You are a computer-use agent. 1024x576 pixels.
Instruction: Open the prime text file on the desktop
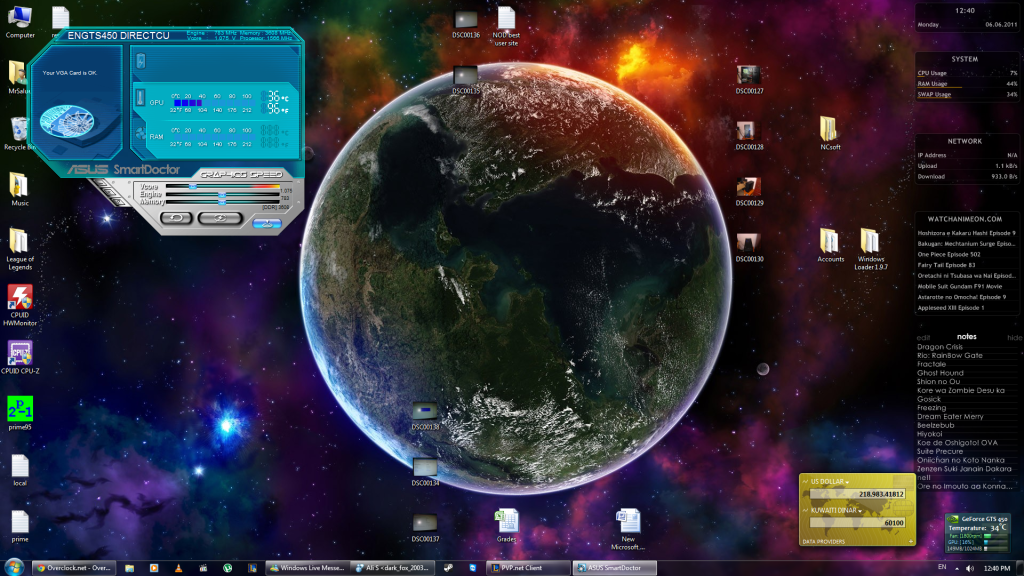point(20,526)
